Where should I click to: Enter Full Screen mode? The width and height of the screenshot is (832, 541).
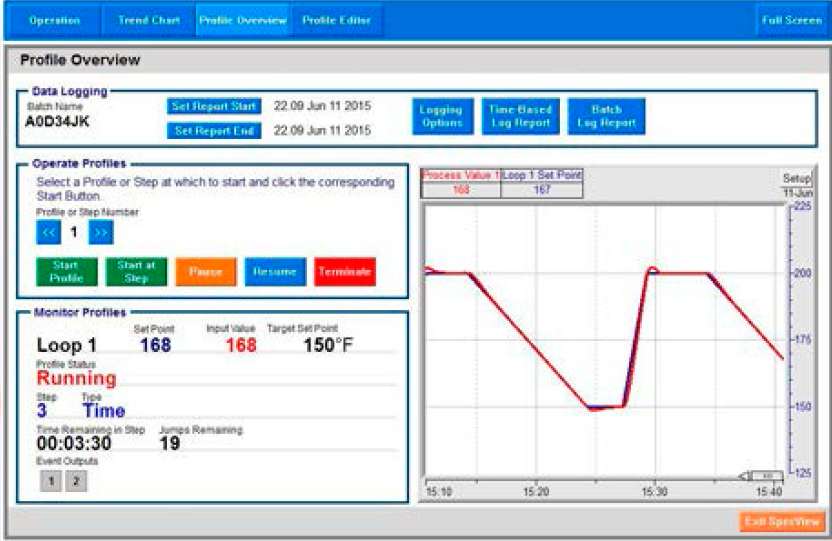(x=791, y=20)
